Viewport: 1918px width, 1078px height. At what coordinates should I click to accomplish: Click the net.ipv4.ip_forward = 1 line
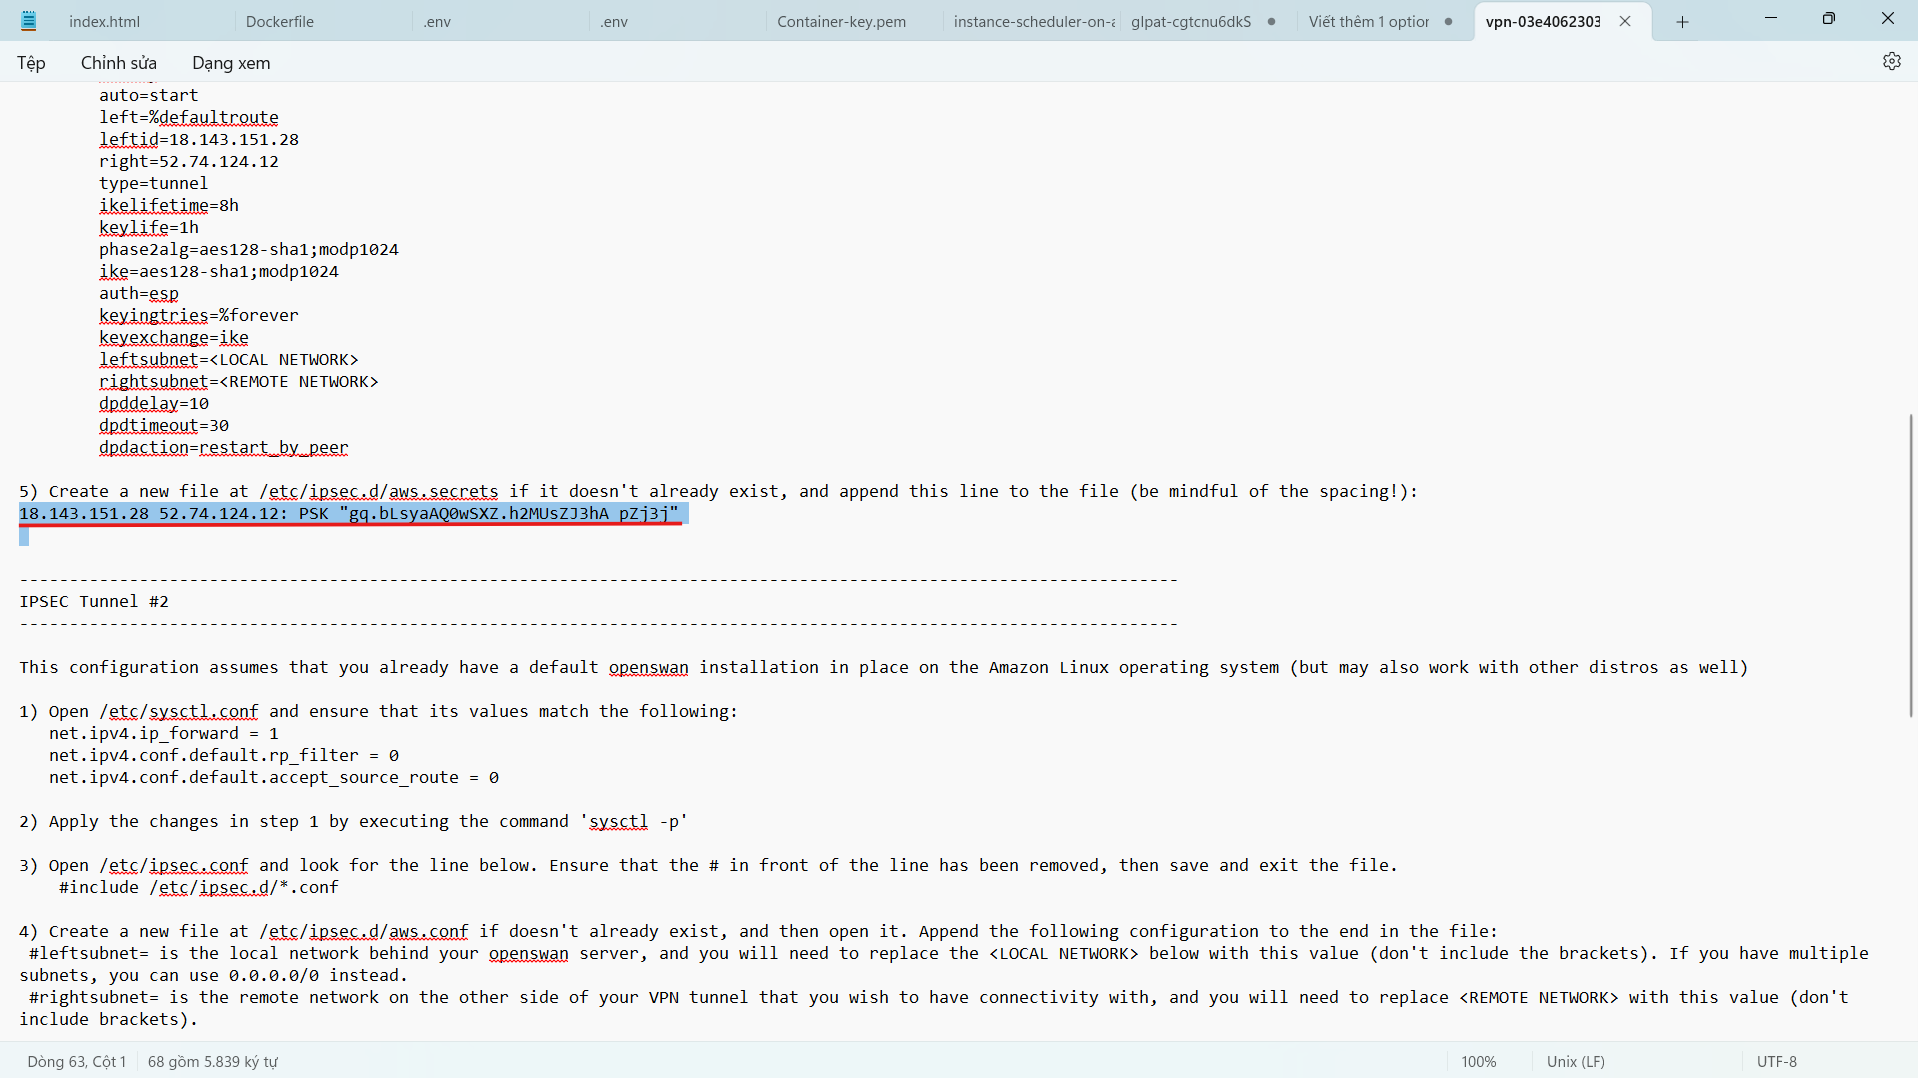pos(164,733)
